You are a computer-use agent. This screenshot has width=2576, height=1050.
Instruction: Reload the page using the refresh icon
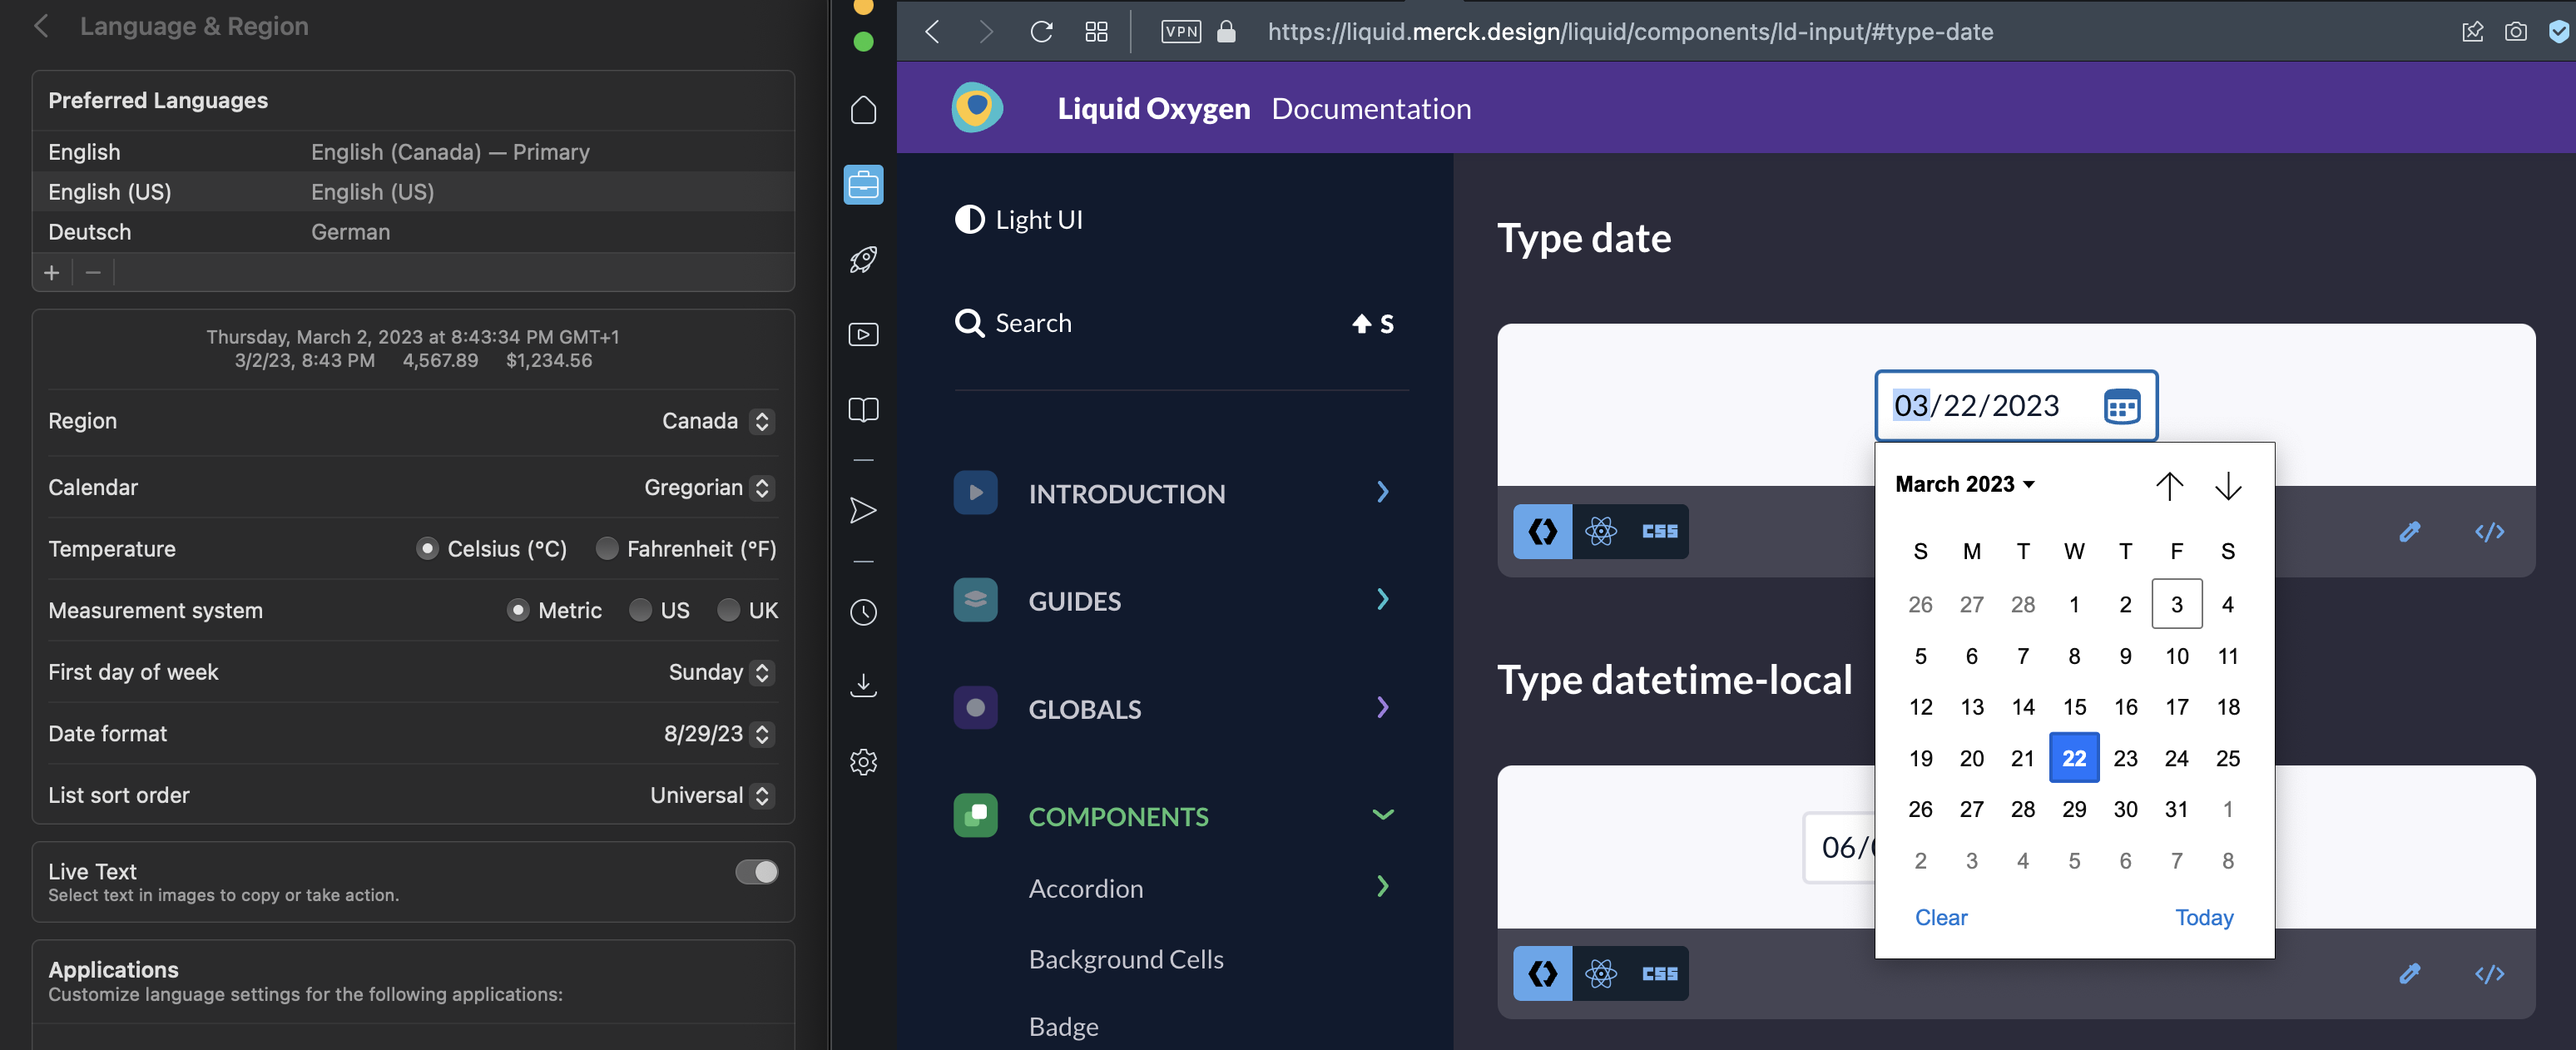(1041, 31)
